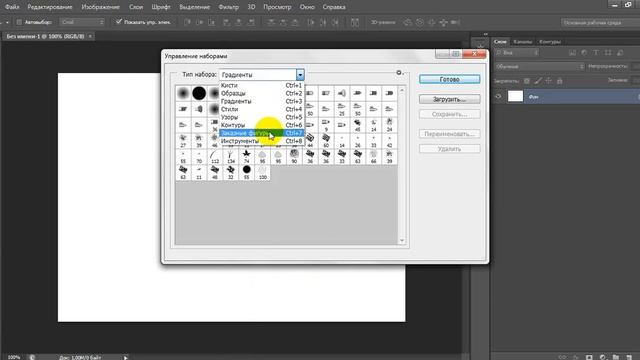640x360 pixels.
Task: Uncheck Показать упр. элем. checkbox
Action: 119,22
